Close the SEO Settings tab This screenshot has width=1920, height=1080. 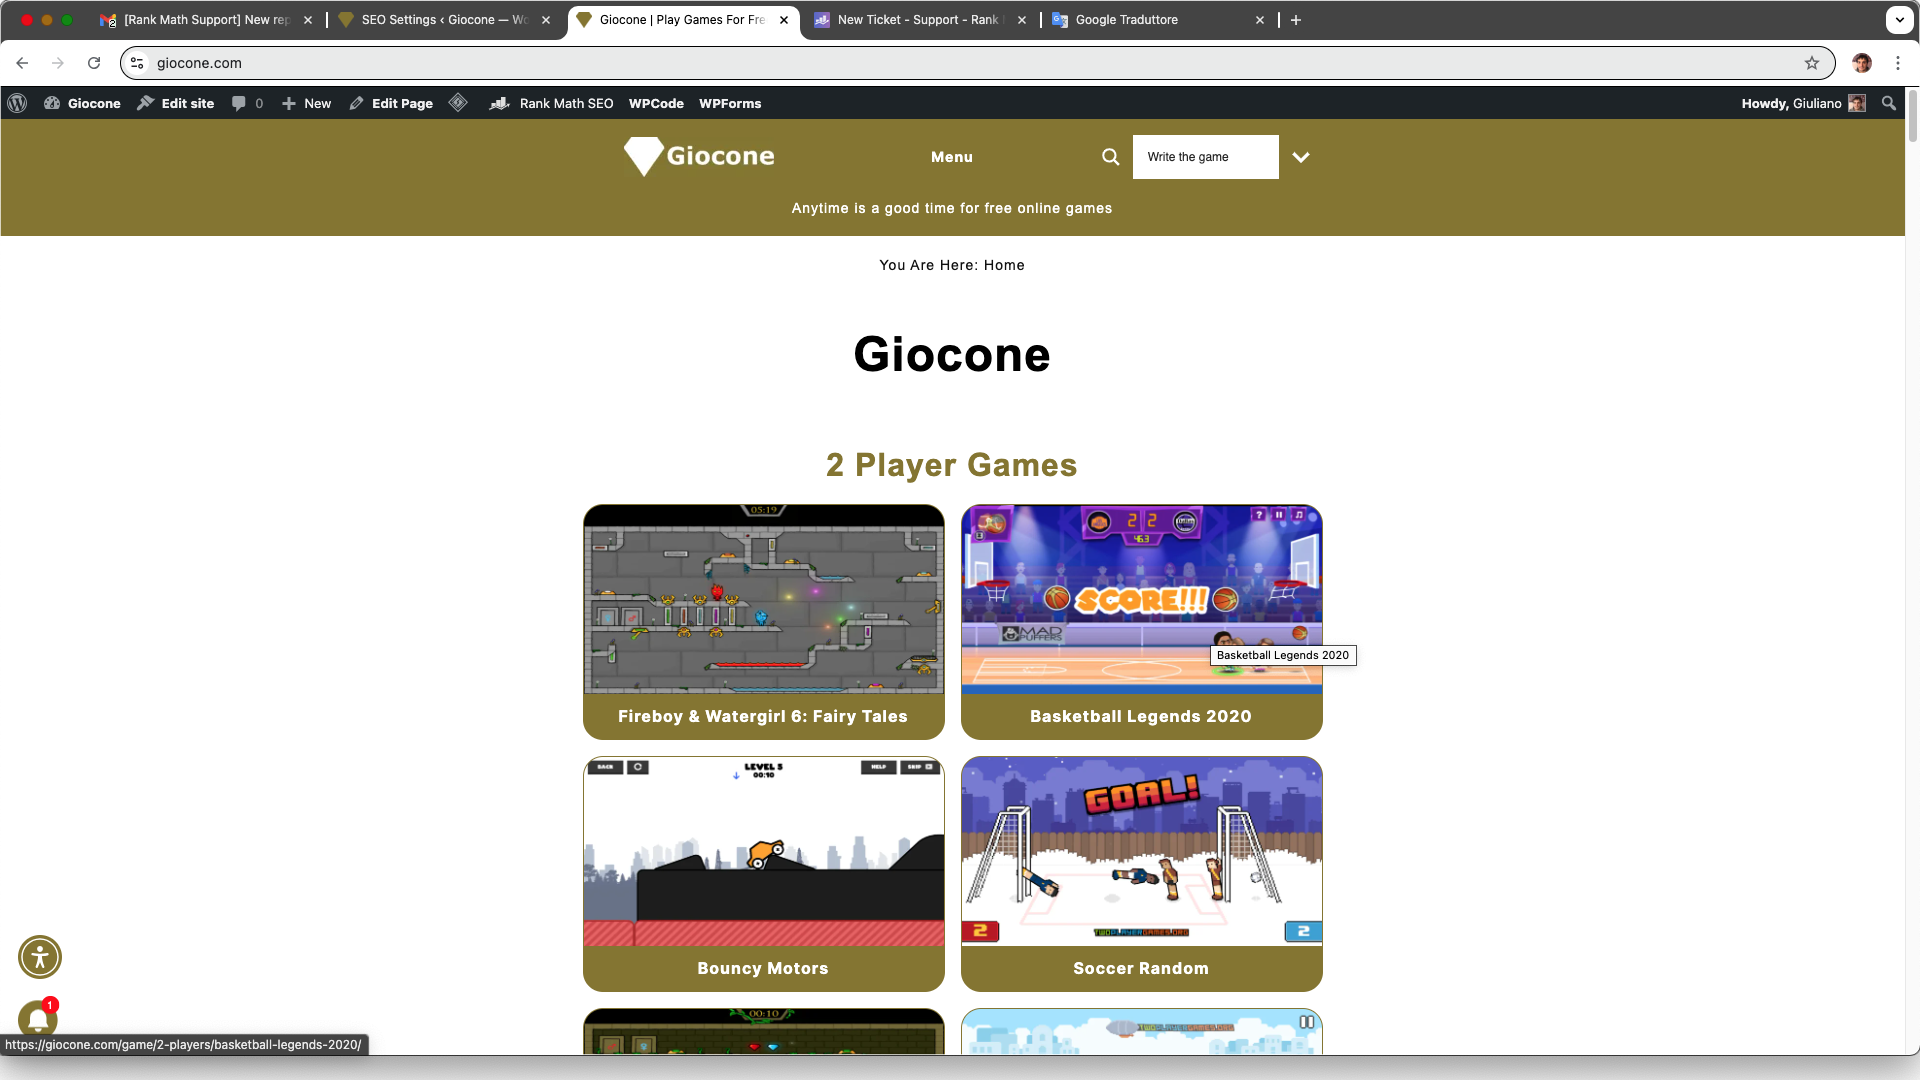pos(546,20)
